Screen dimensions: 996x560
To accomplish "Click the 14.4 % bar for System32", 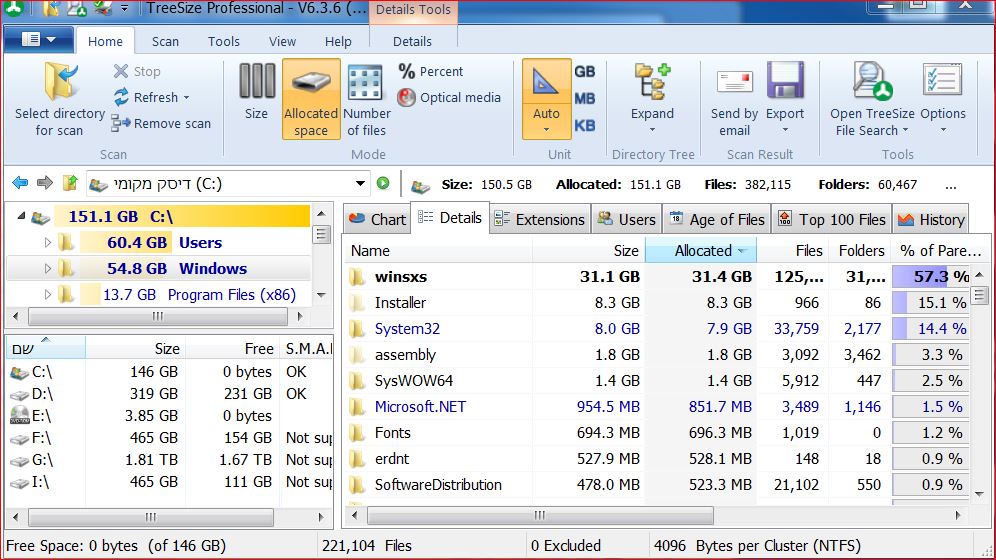I will click(x=931, y=329).
